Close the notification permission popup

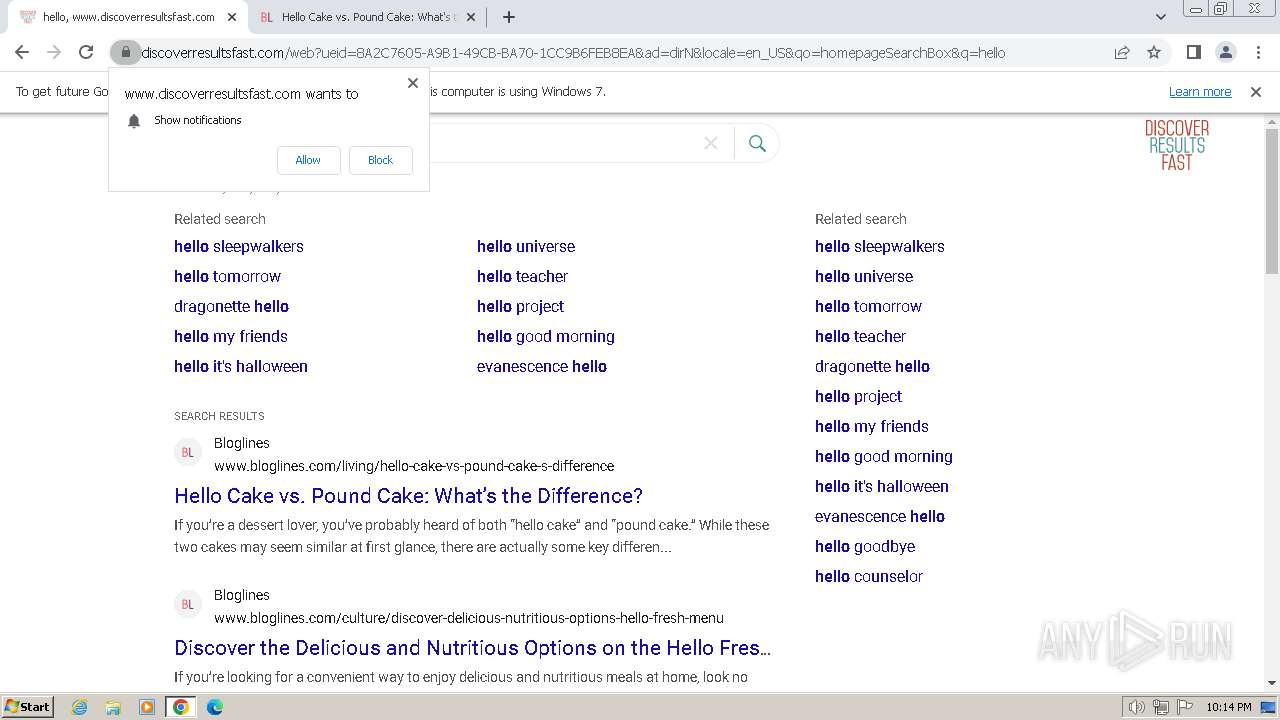point(413,83)
